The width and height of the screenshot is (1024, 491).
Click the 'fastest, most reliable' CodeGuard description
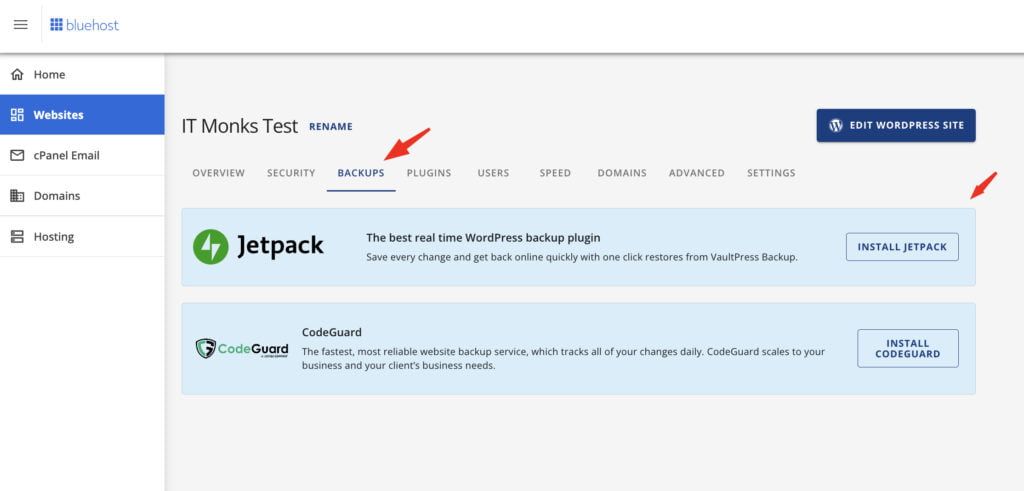pos(563,358)
